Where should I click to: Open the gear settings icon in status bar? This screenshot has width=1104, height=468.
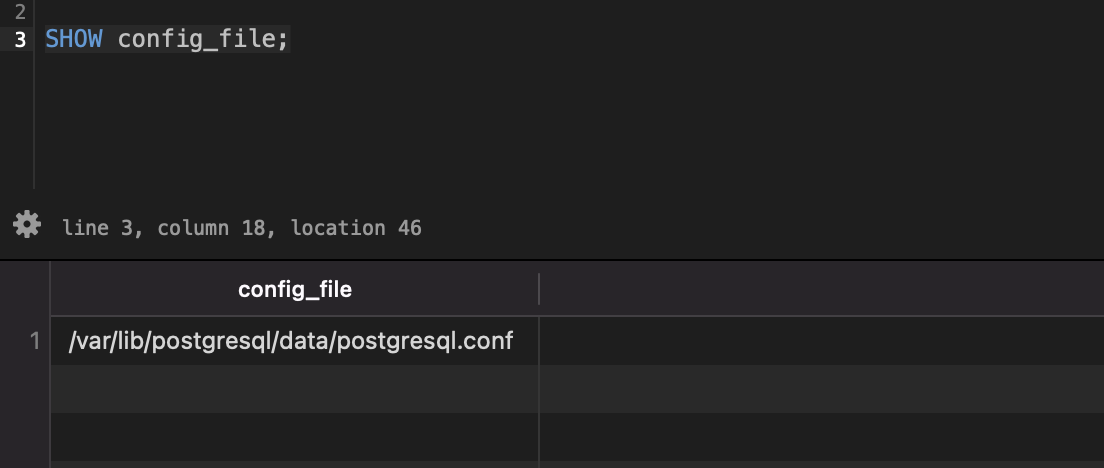[x=27, y=225]
